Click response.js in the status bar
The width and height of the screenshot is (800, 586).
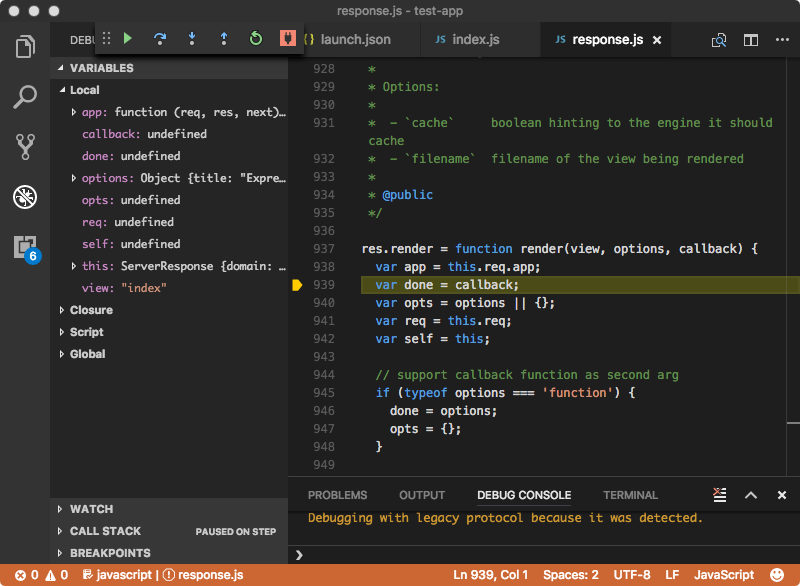tap(203, 575)
